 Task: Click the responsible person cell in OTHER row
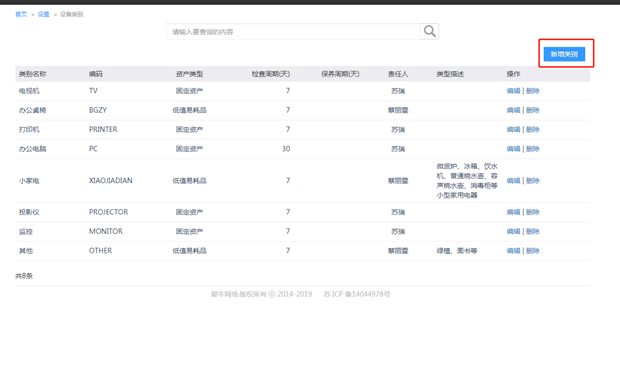click(x=398, y=251)
